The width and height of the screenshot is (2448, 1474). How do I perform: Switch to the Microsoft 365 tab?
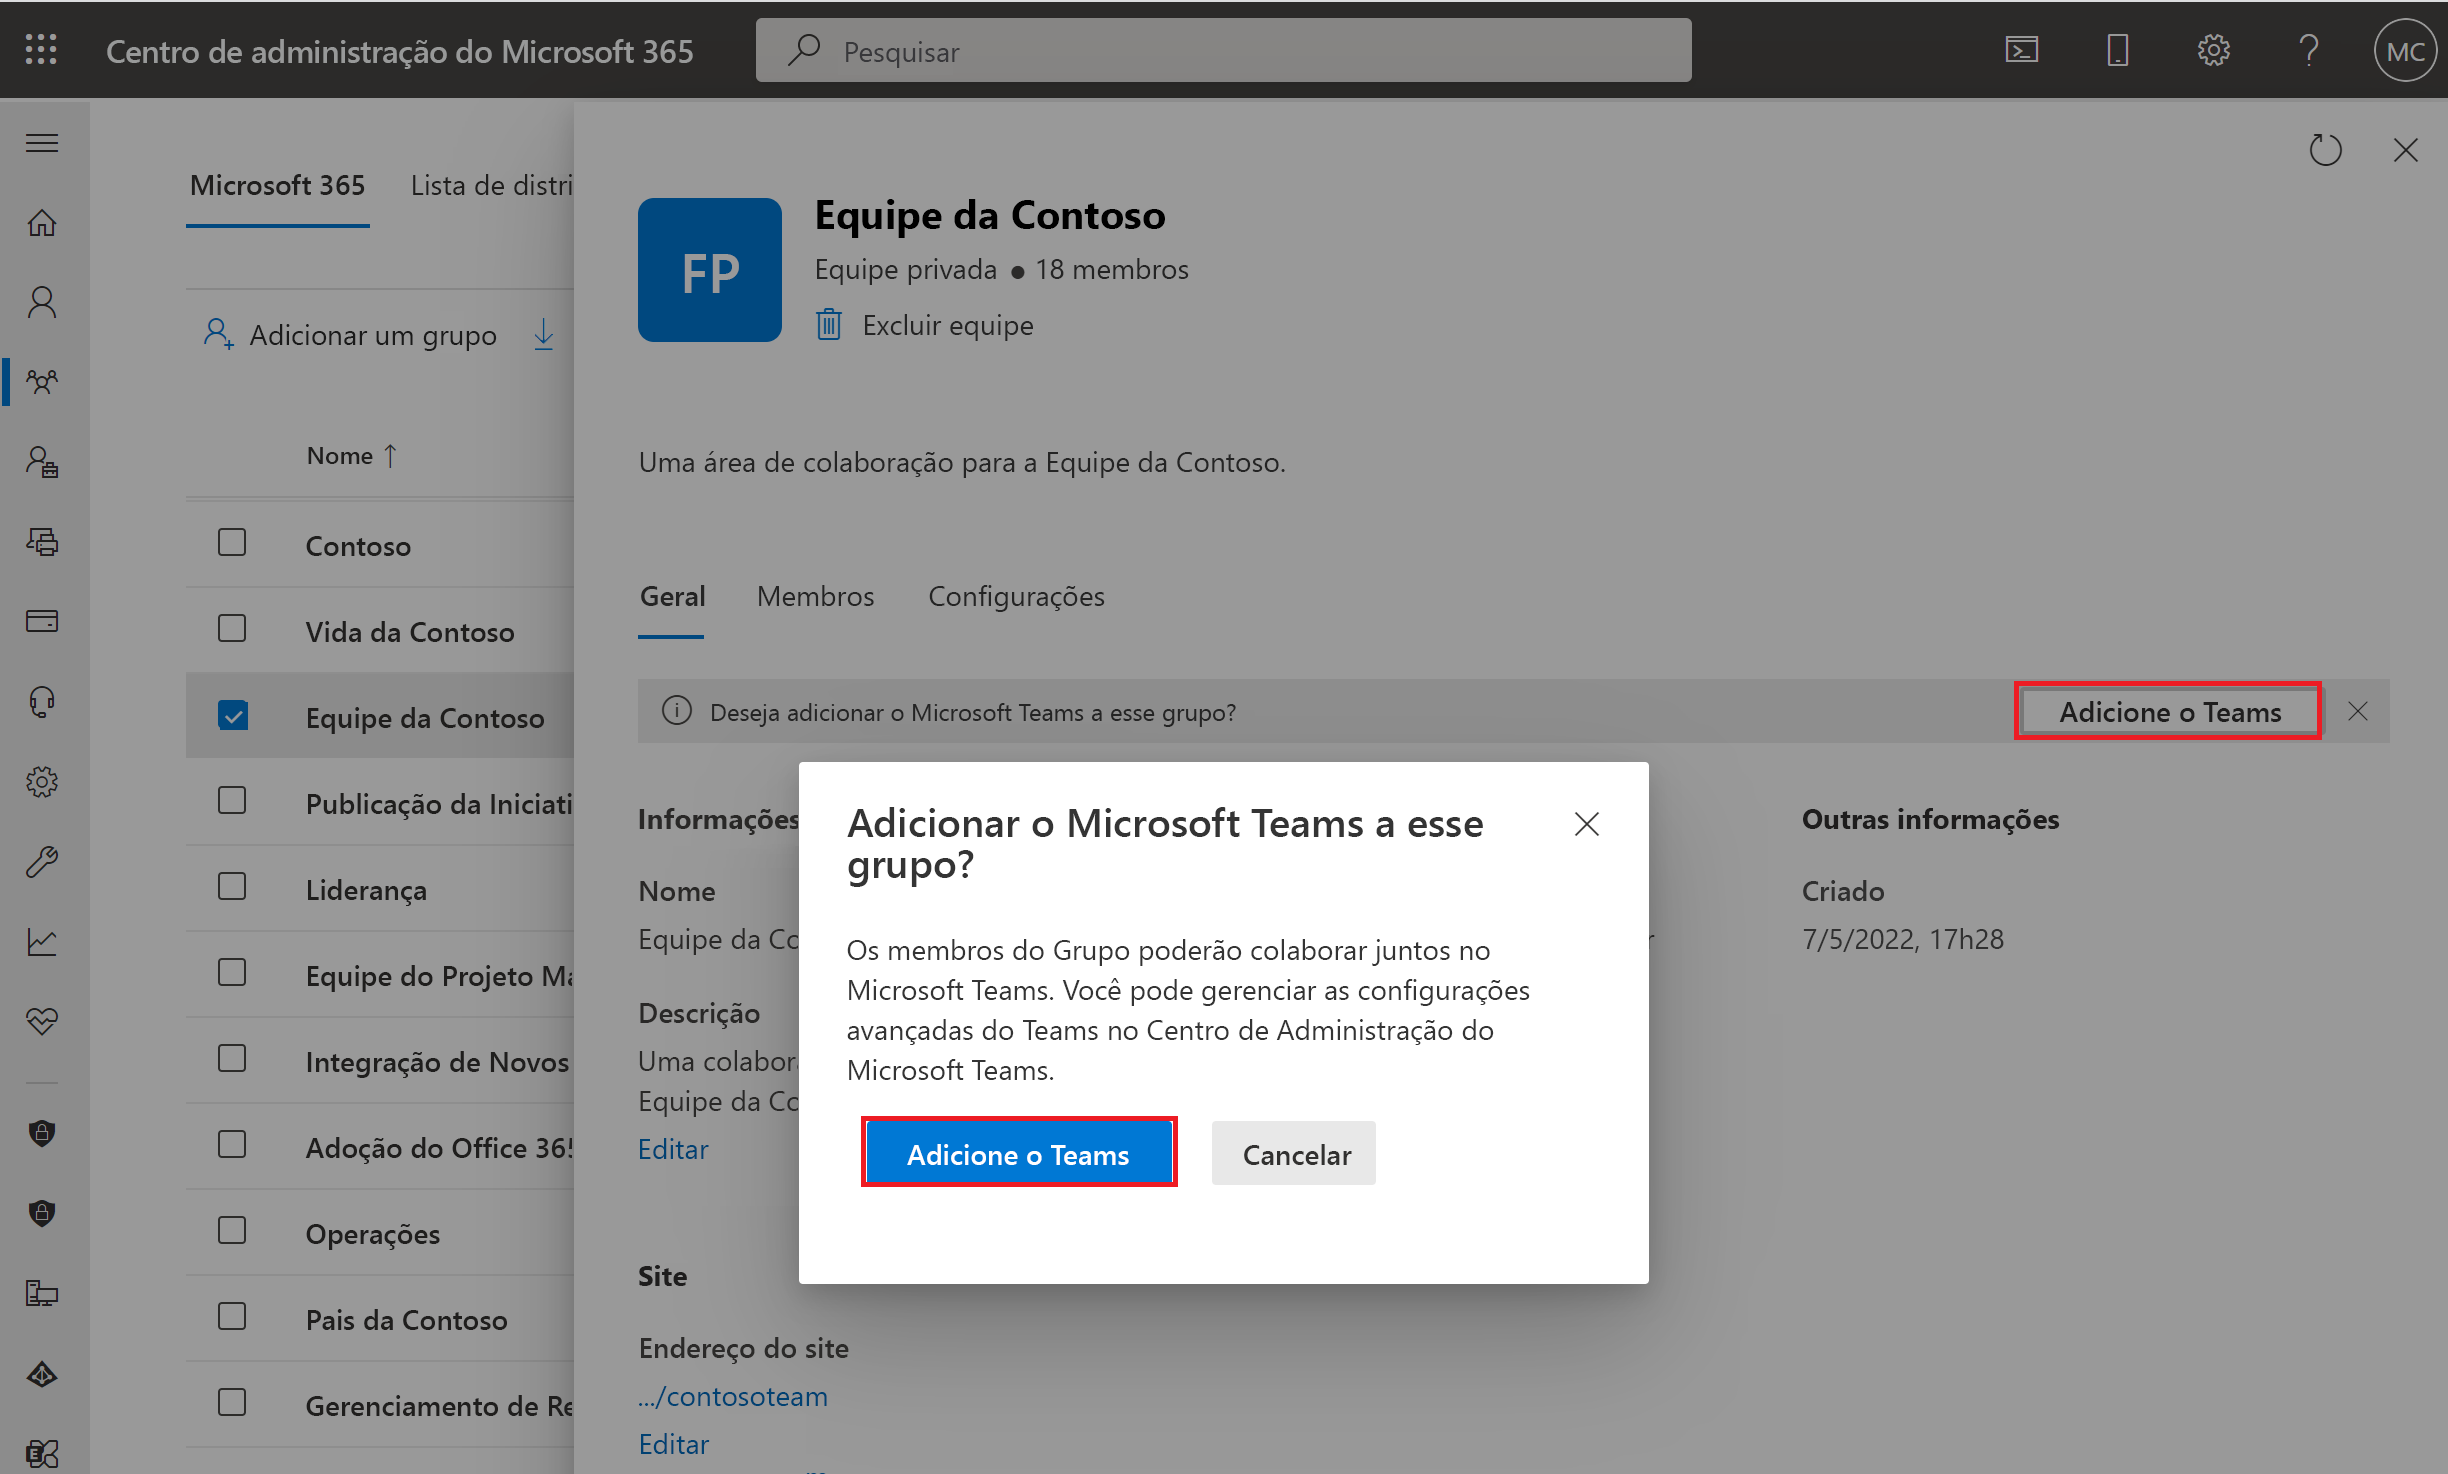(x=277, y=186)
